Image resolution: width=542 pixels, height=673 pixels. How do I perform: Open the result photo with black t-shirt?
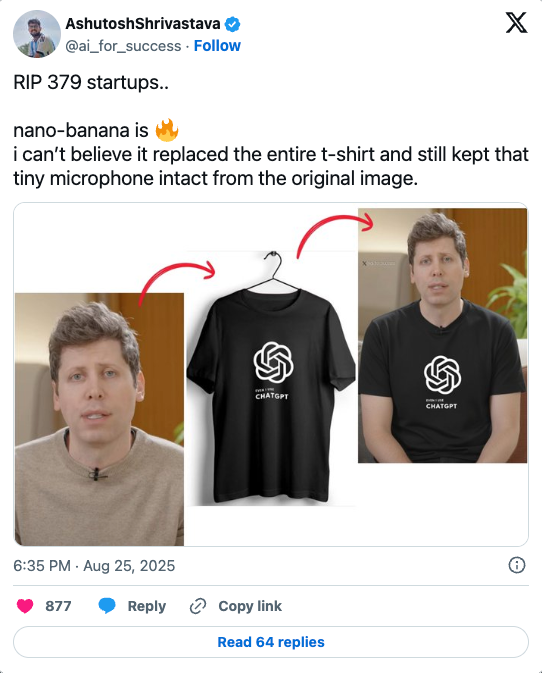[x=442, y=336]
